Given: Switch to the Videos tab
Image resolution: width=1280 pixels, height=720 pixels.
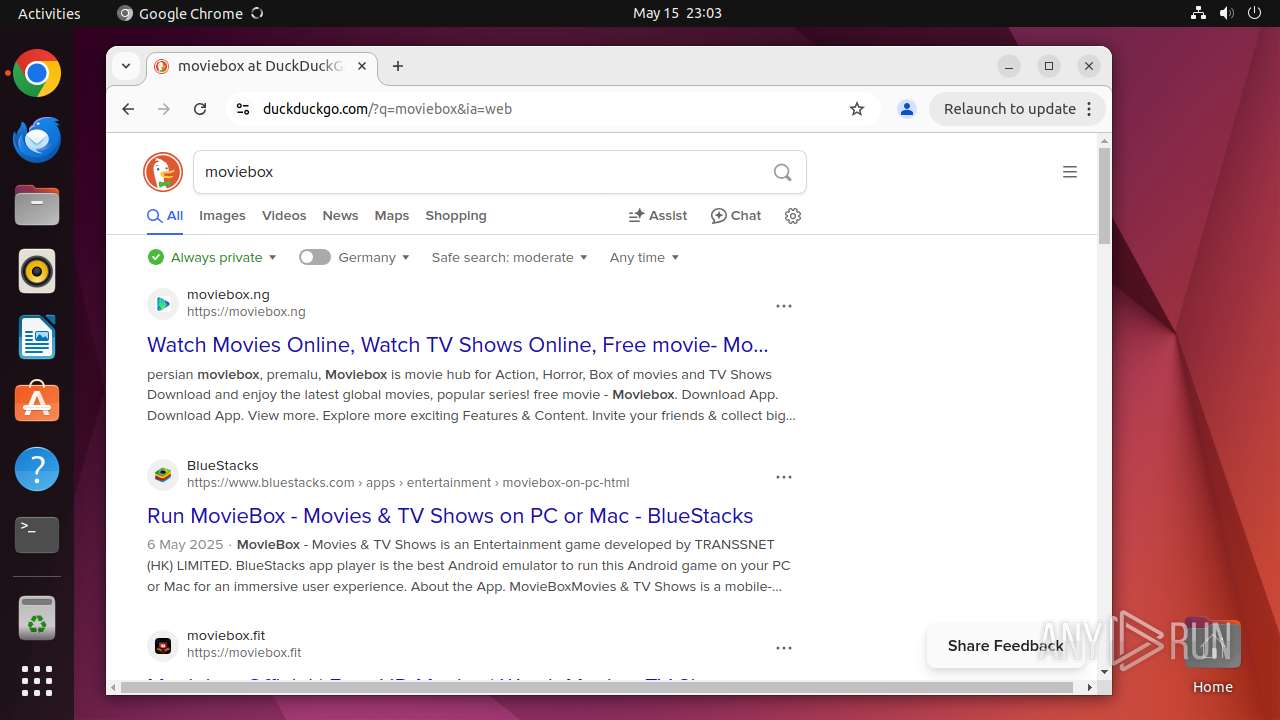Looking at the screenshot, I should pyautogui.click(x=284, y=216).
